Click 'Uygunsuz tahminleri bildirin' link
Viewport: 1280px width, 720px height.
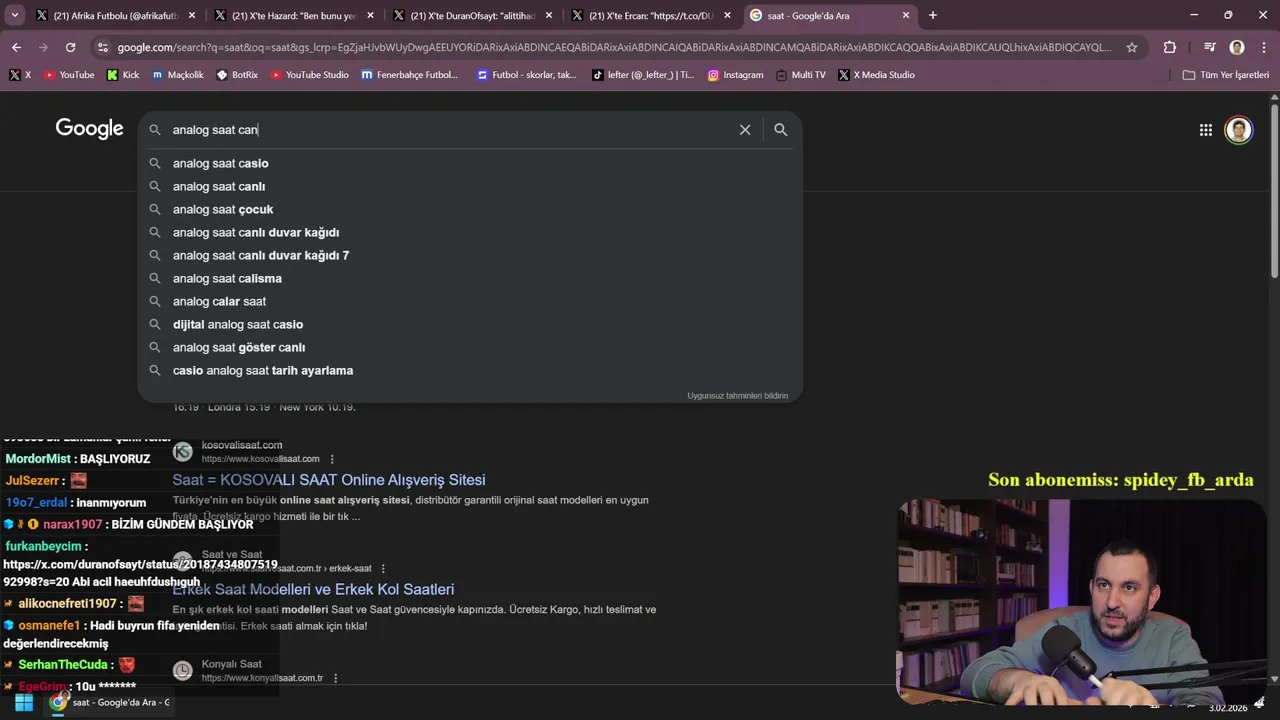pyautogui.click(x=737, y=396)
